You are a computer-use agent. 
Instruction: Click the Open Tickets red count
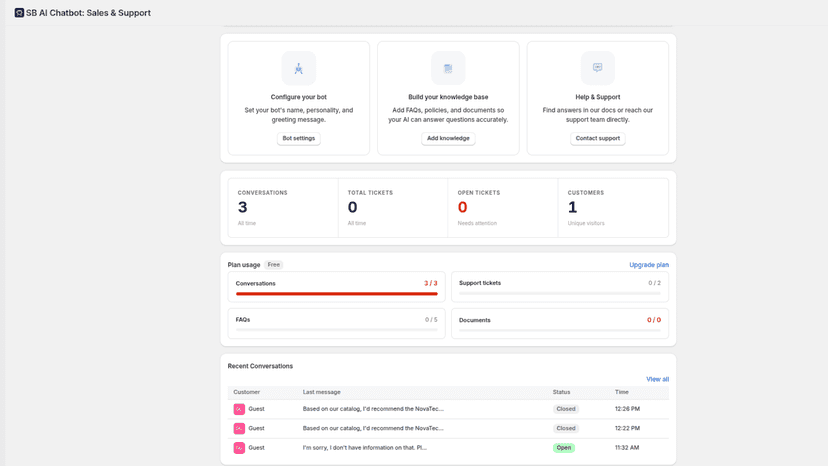tap(463, 207)
